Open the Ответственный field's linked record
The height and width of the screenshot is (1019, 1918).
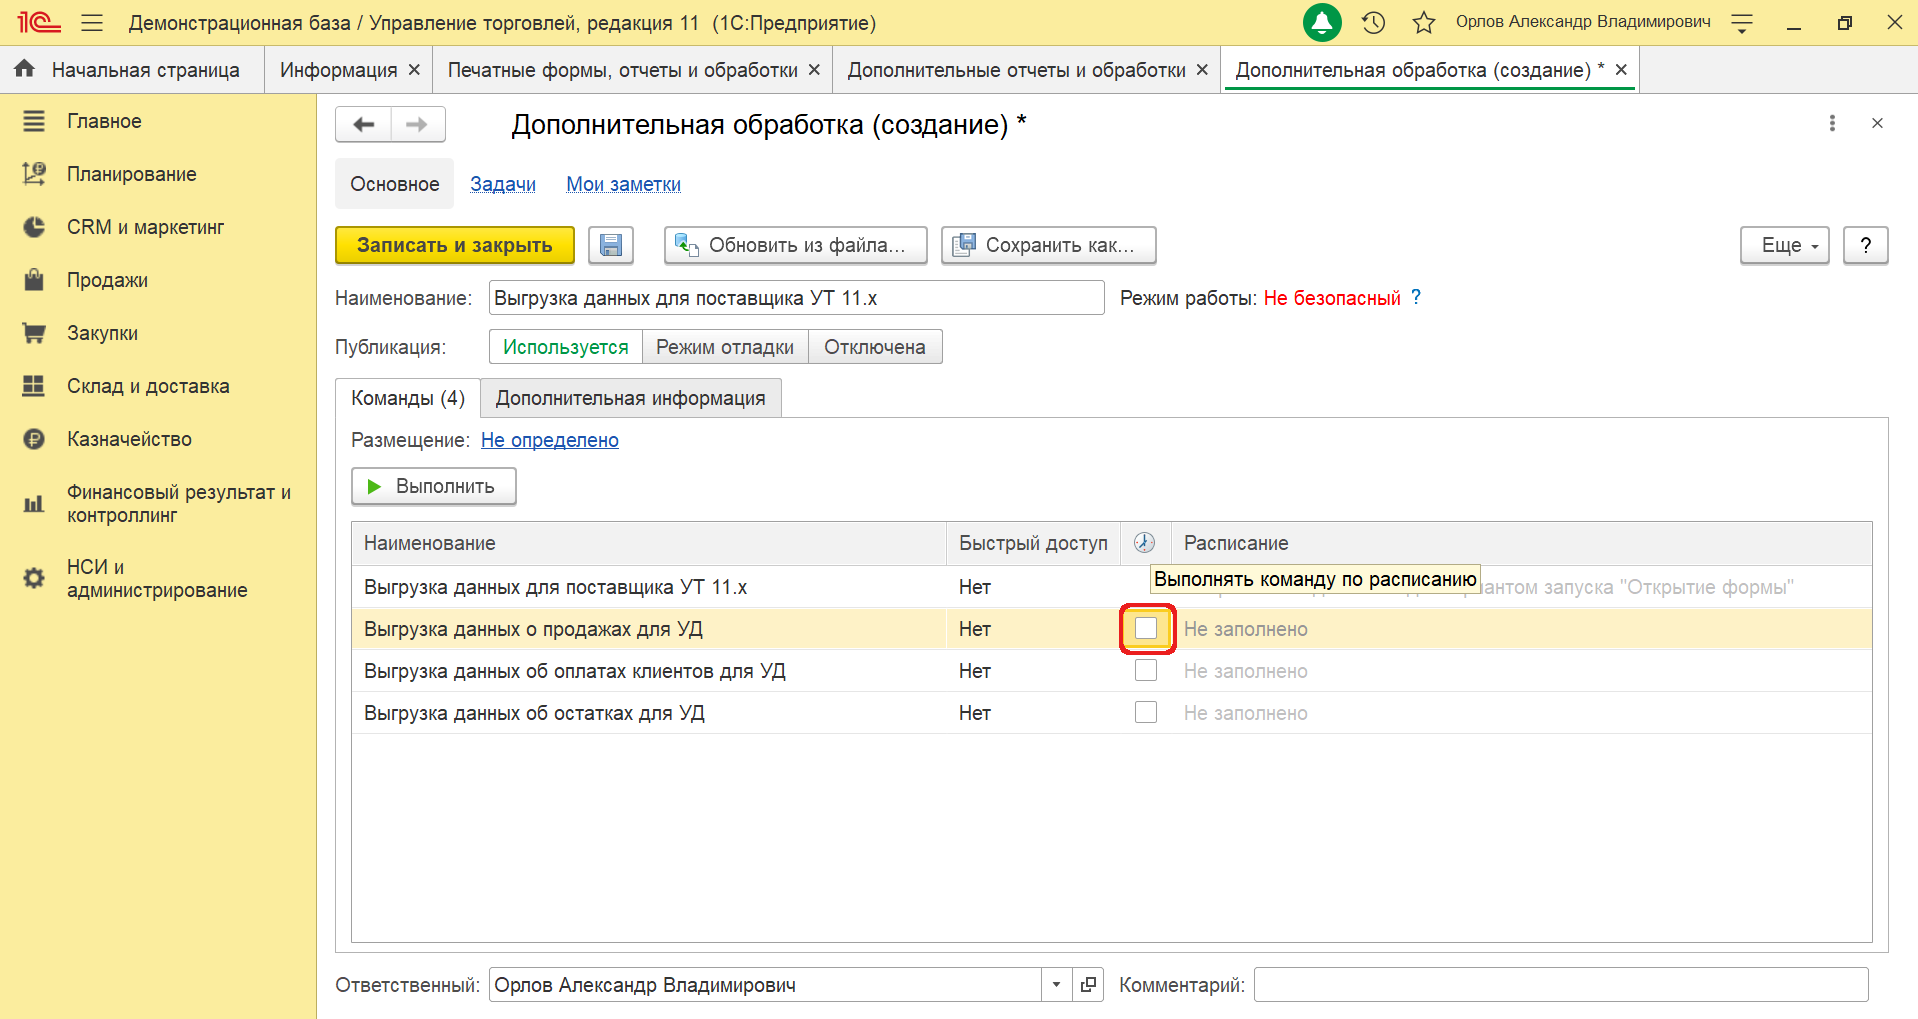point(1088,985)
